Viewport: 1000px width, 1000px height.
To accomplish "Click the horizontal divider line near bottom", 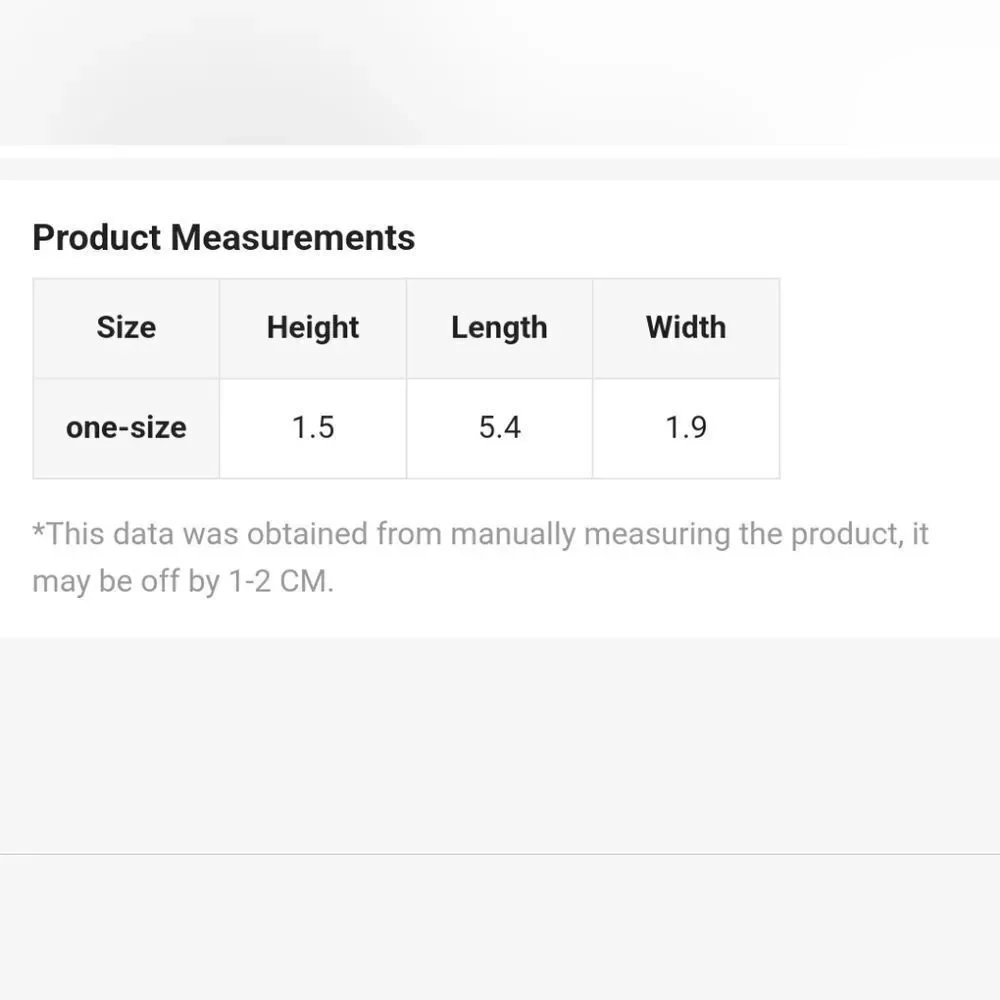I will 500,854.
